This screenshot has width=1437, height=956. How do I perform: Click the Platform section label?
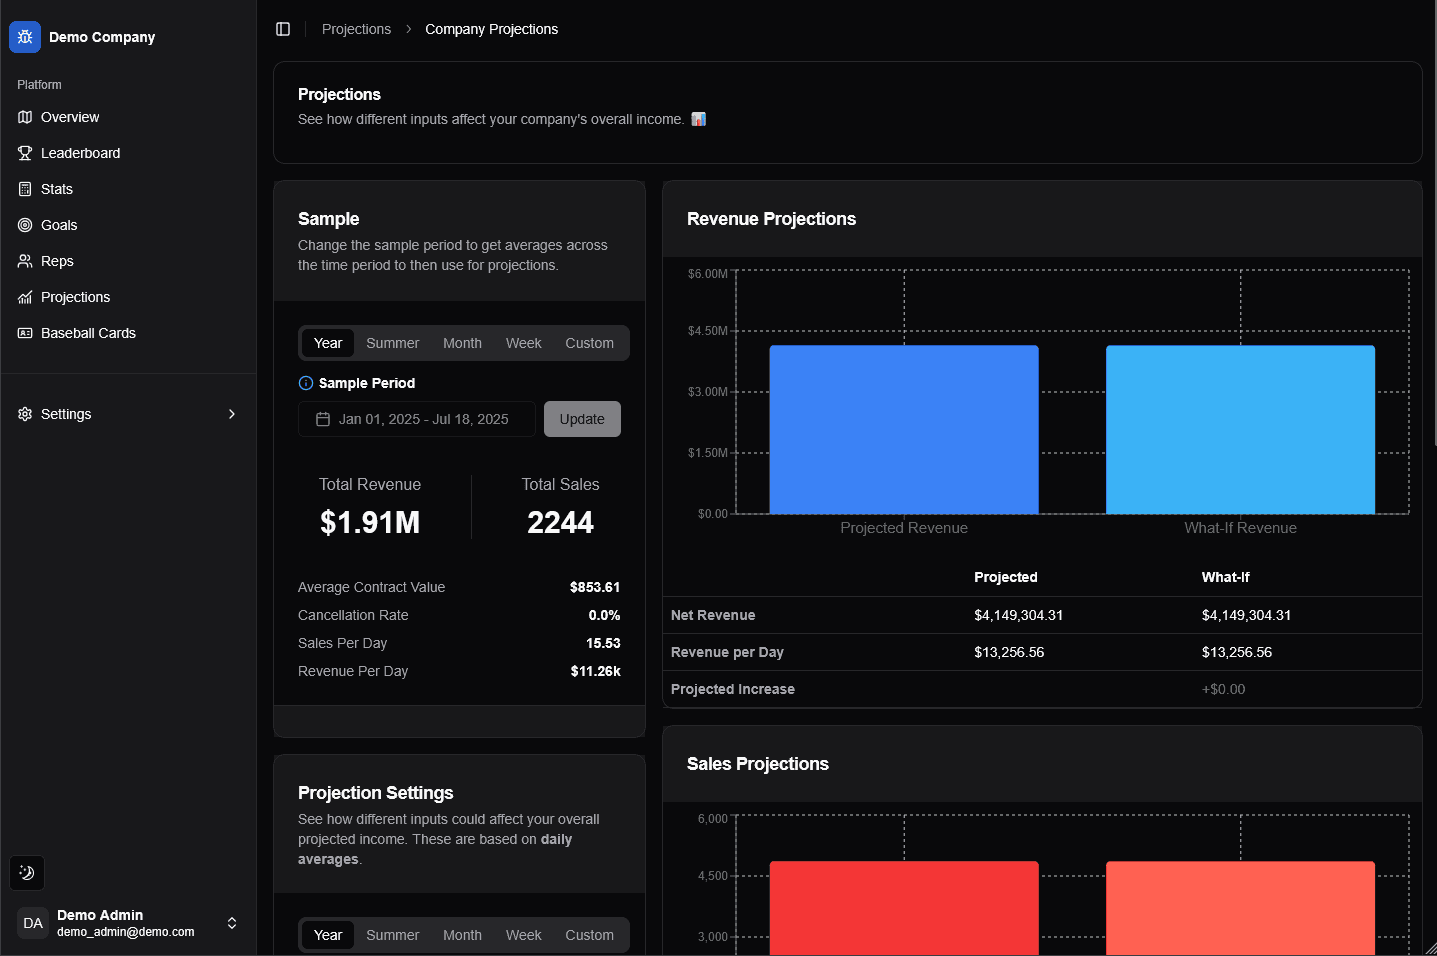click(x=39, y=85)
